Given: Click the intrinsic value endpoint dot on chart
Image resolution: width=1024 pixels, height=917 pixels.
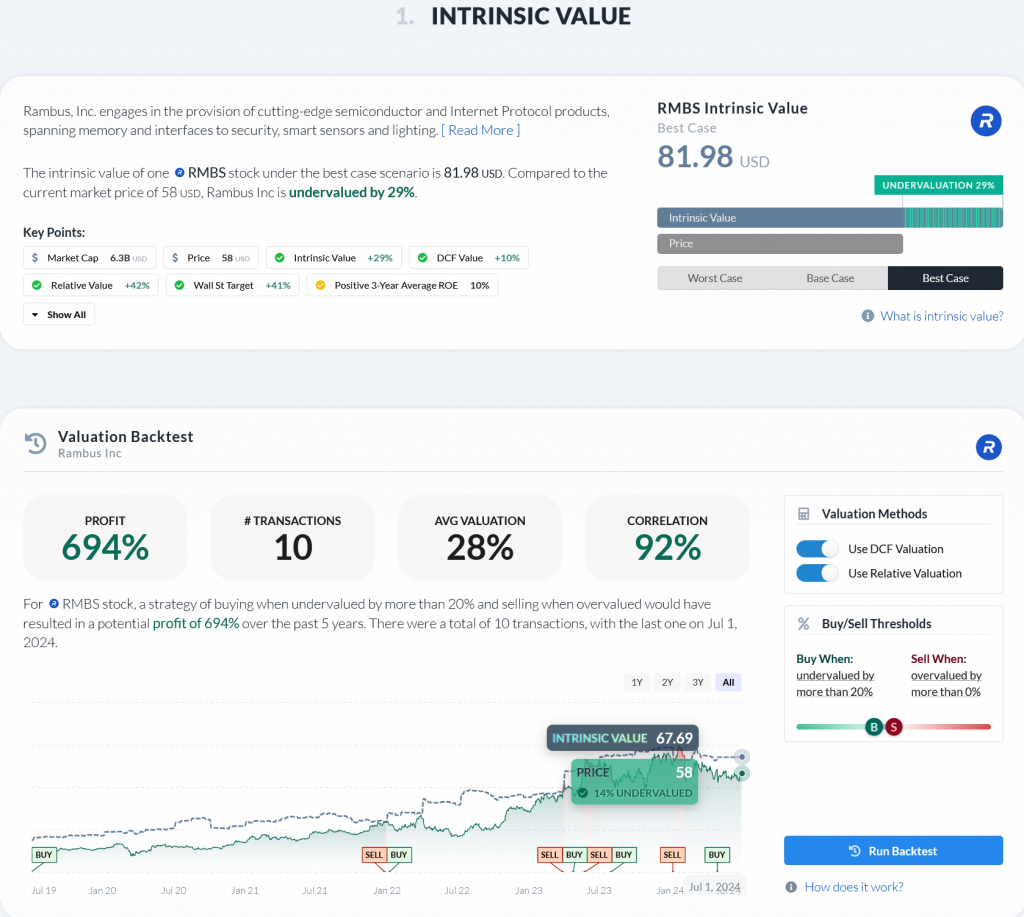Looking at the screenshot, I should pyautogui.click(x=741, y=757).
